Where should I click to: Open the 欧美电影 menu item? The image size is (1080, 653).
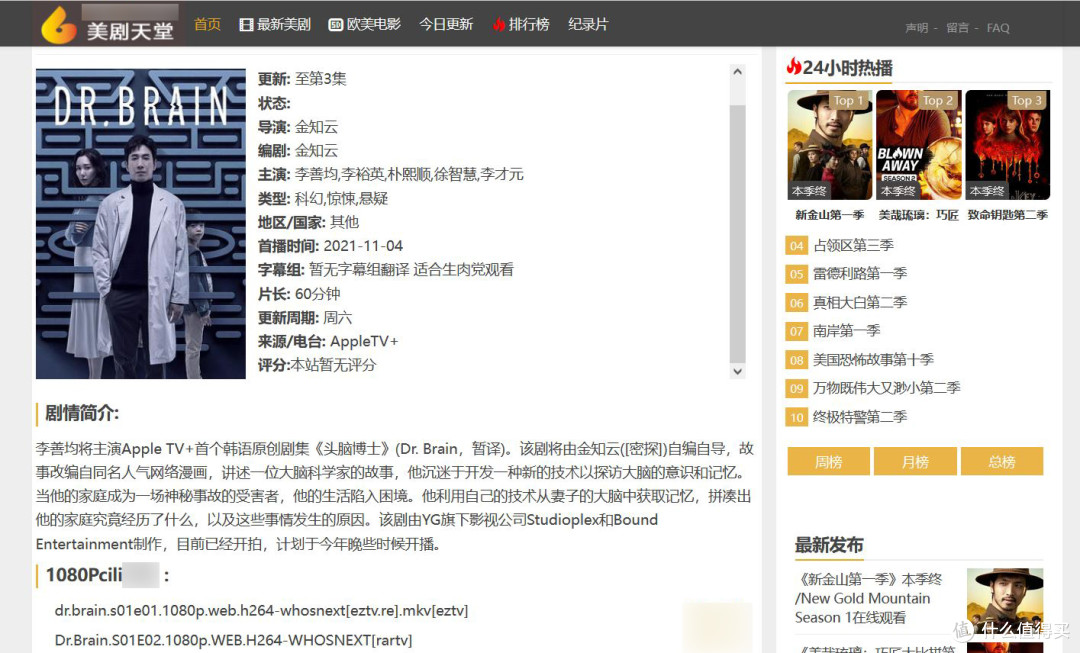pos(373,24)
